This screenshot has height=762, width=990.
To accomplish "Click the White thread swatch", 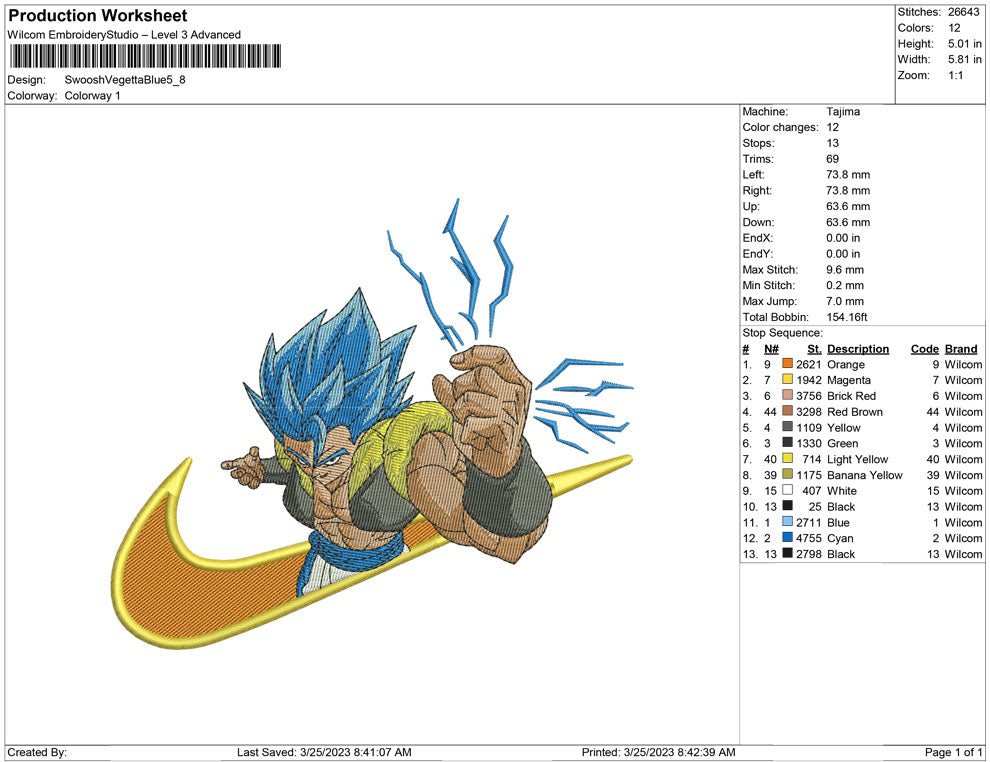I will pos(787,490).
